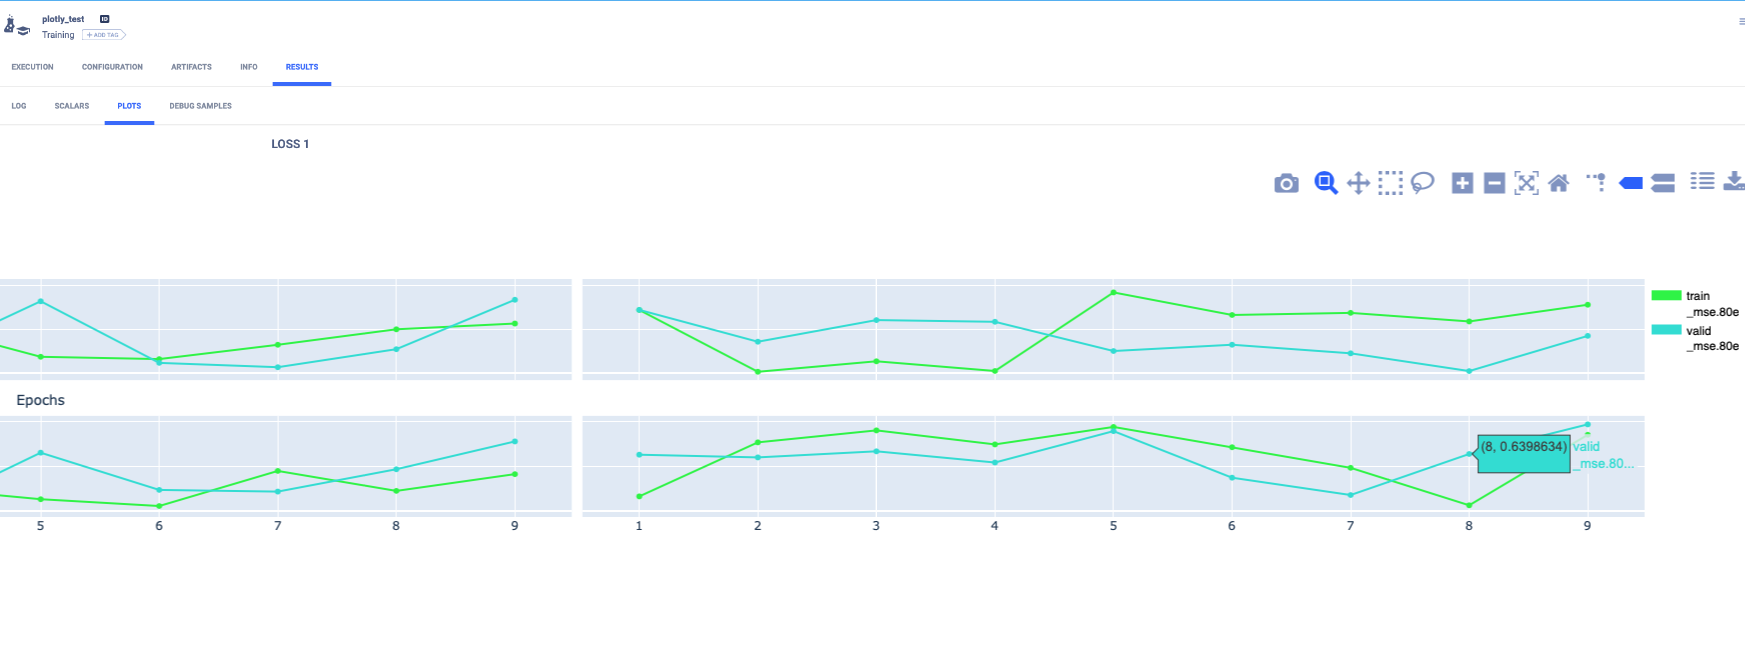Autoscale the plot axes

[x=1527, y=183]
